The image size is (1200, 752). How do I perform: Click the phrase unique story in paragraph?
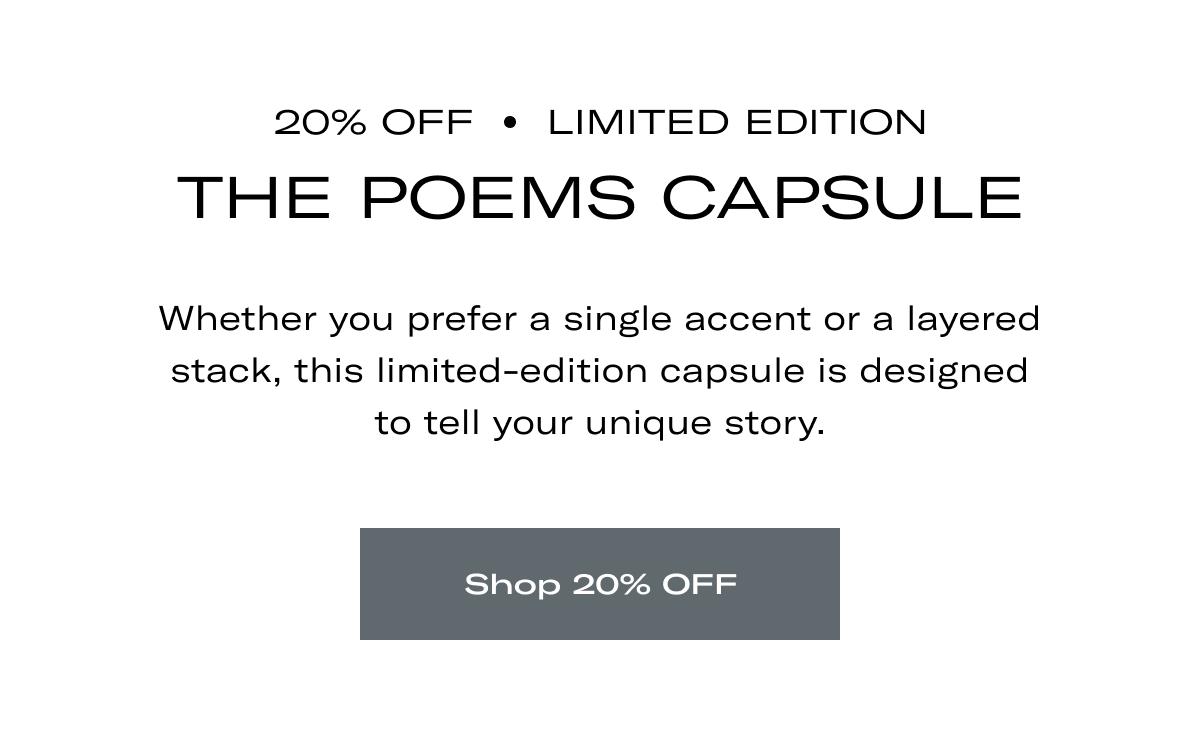(x=704, y=424)
